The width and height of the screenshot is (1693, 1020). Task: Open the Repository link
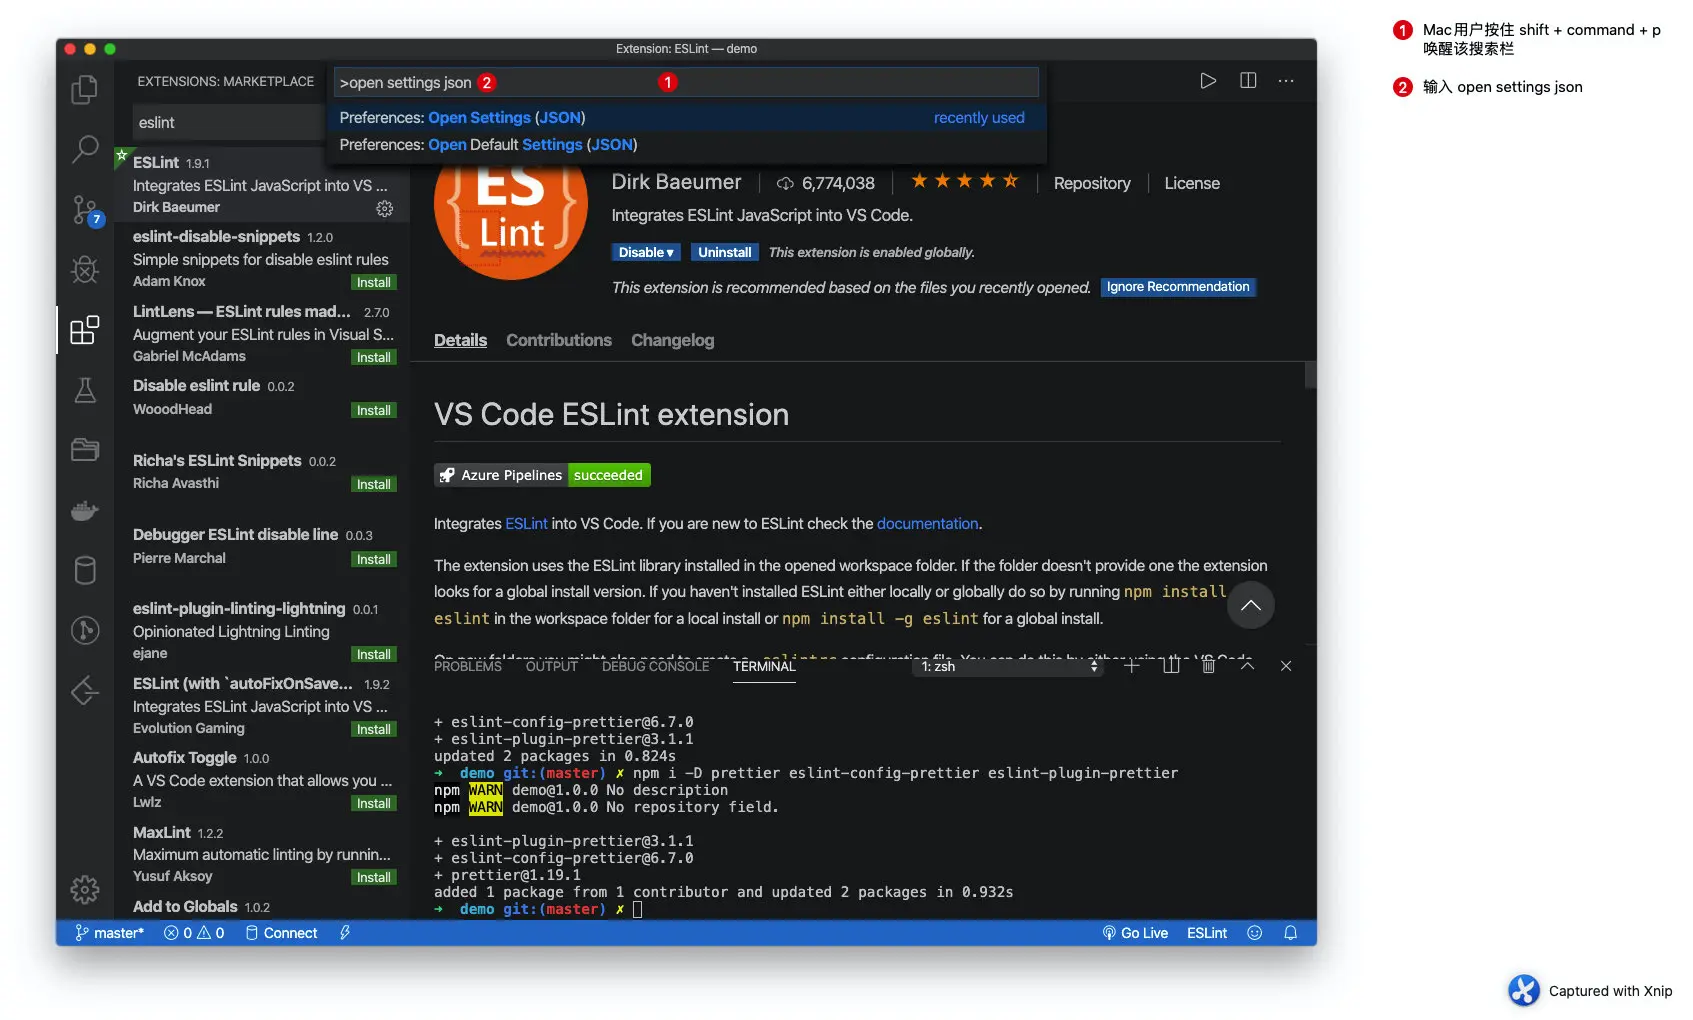coord(1092,183)
